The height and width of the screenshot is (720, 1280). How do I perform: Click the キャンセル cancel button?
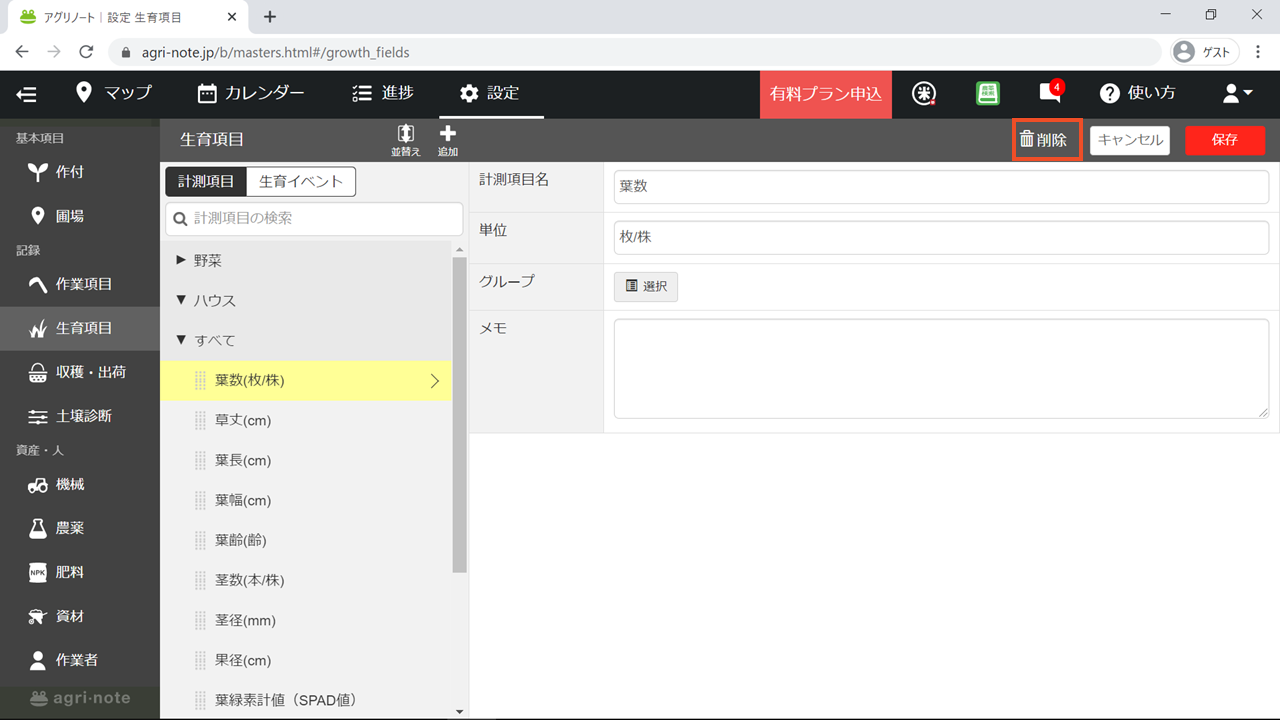1130,140
